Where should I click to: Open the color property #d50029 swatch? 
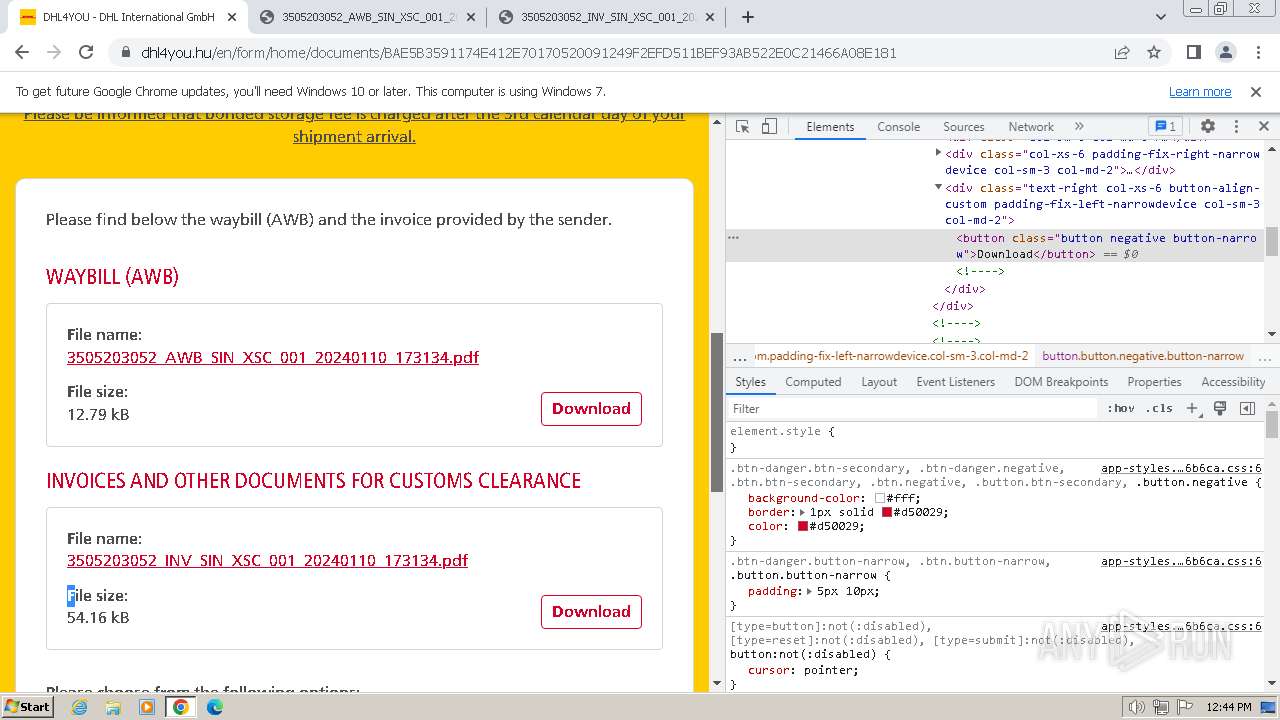pos(803,526)
